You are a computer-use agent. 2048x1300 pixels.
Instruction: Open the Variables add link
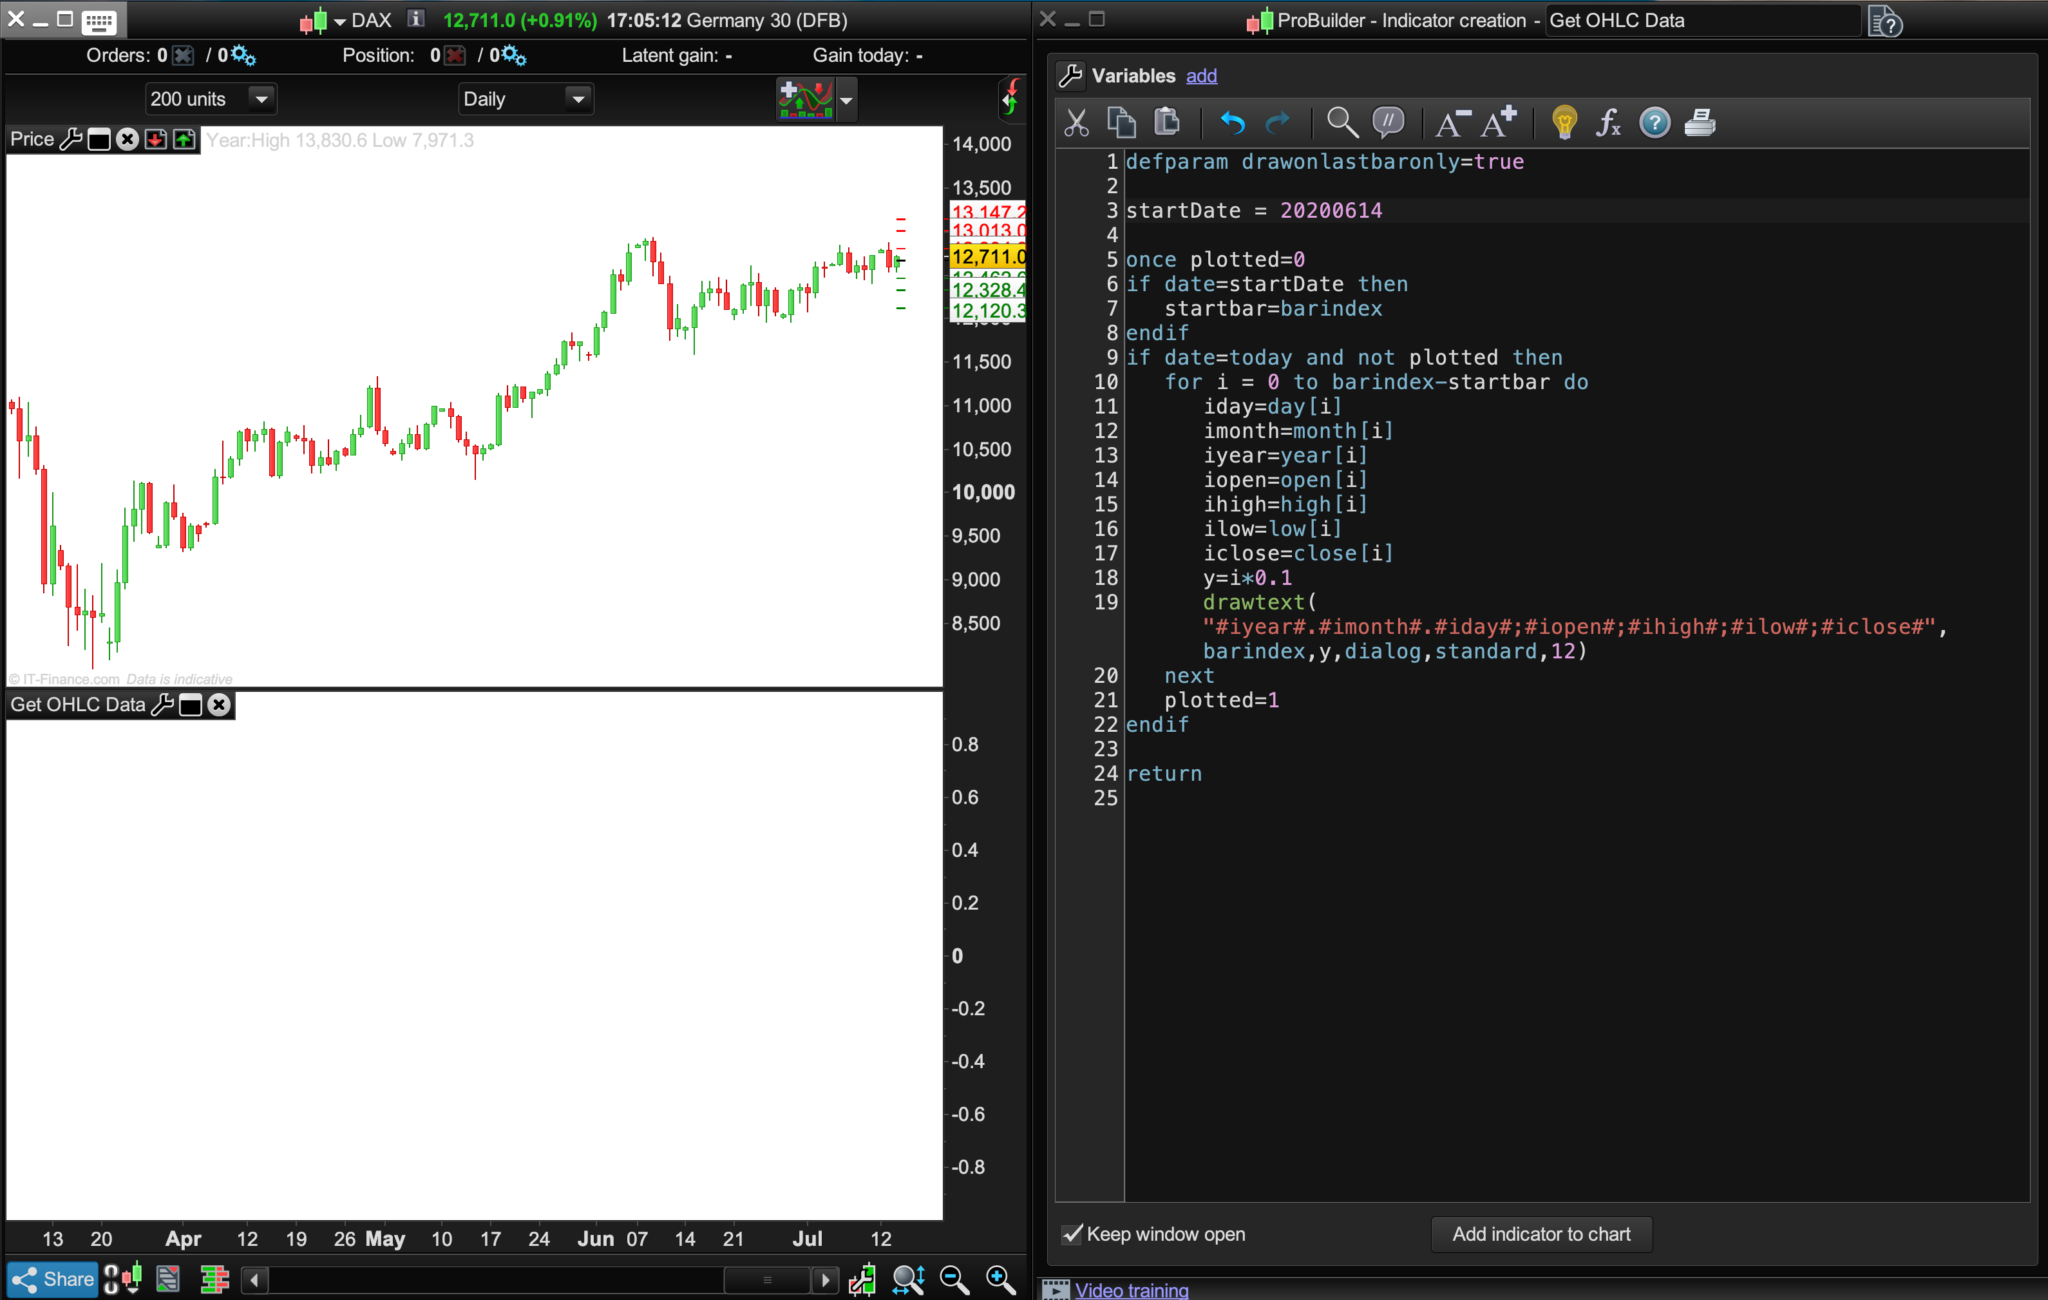[1201, 76]
